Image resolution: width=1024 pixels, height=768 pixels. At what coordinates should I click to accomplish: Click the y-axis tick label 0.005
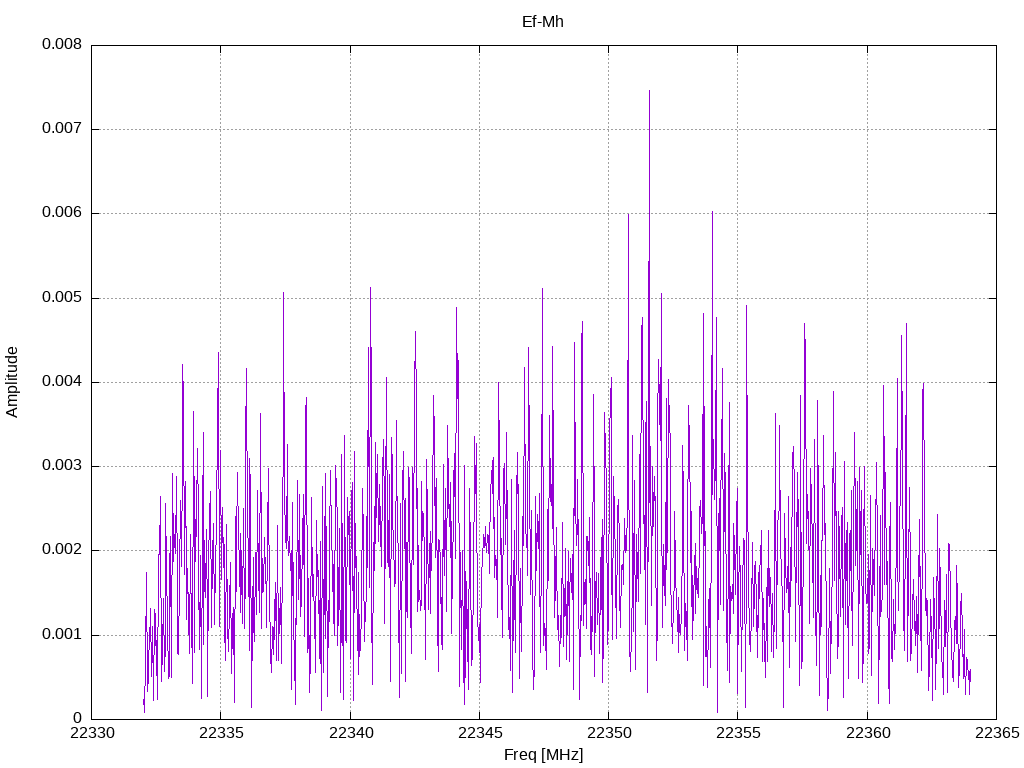coord(62,298)
